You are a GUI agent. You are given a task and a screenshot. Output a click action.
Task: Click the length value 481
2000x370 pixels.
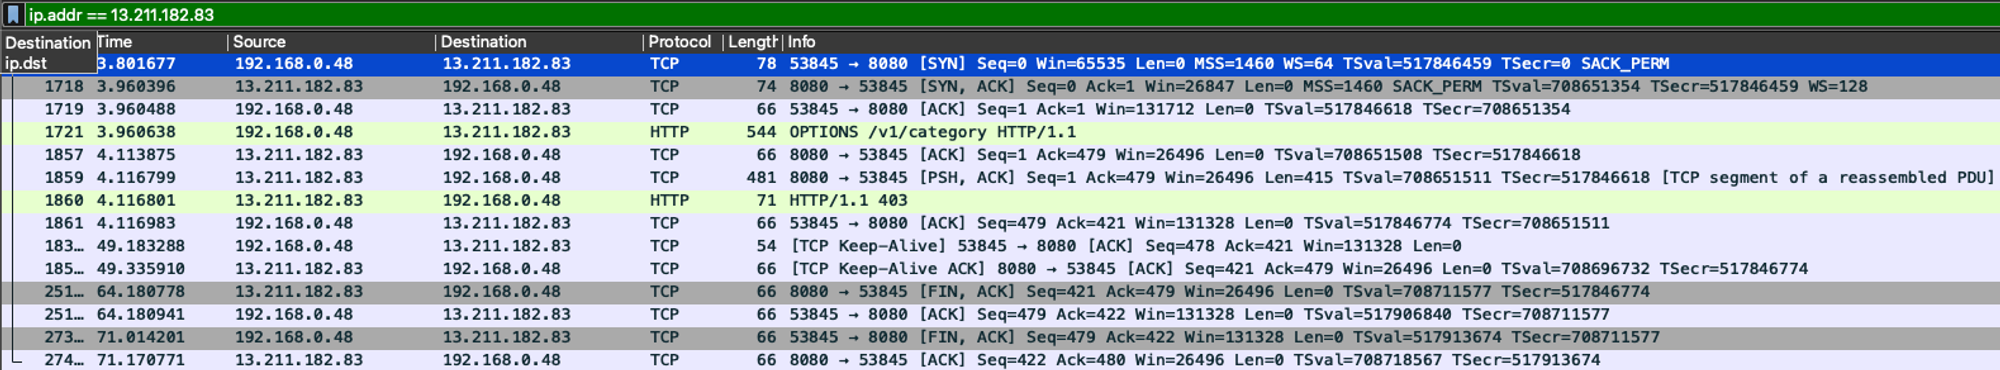(761, 178)
